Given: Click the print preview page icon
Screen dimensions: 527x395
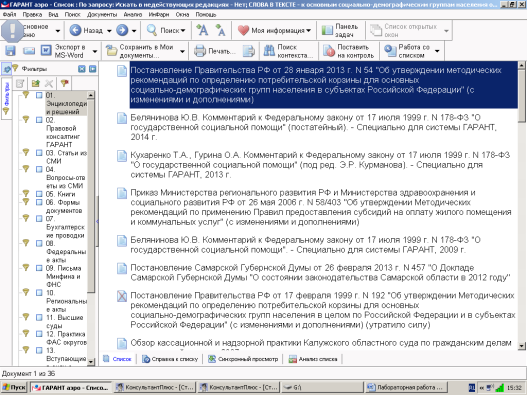Looking at the screenshot, I should point(249,51).
